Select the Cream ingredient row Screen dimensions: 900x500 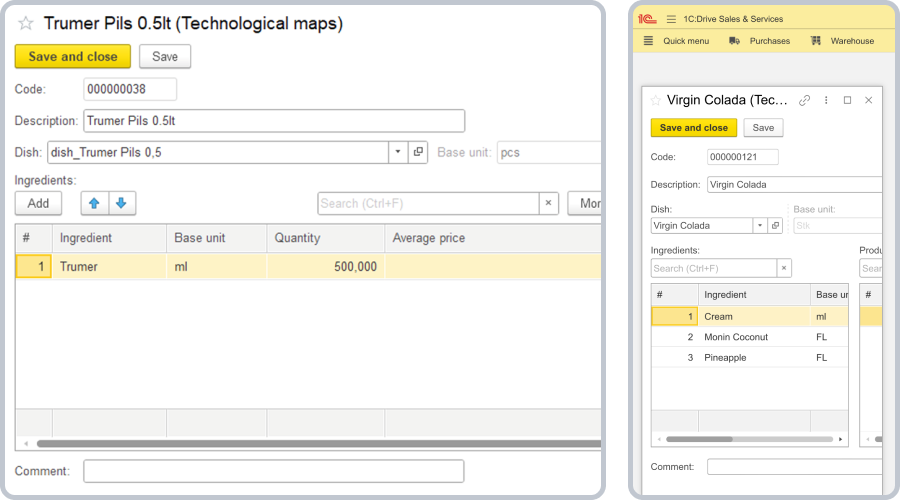coord(750,316)
